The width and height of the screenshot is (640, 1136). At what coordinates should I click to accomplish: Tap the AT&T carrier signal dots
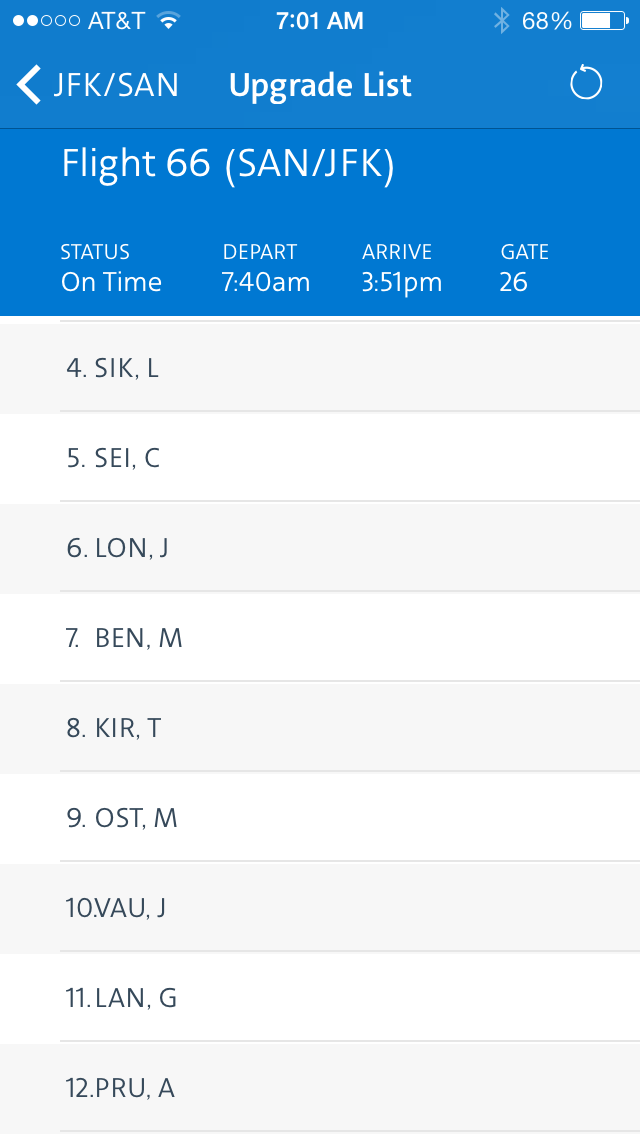[x=46, y=21]
